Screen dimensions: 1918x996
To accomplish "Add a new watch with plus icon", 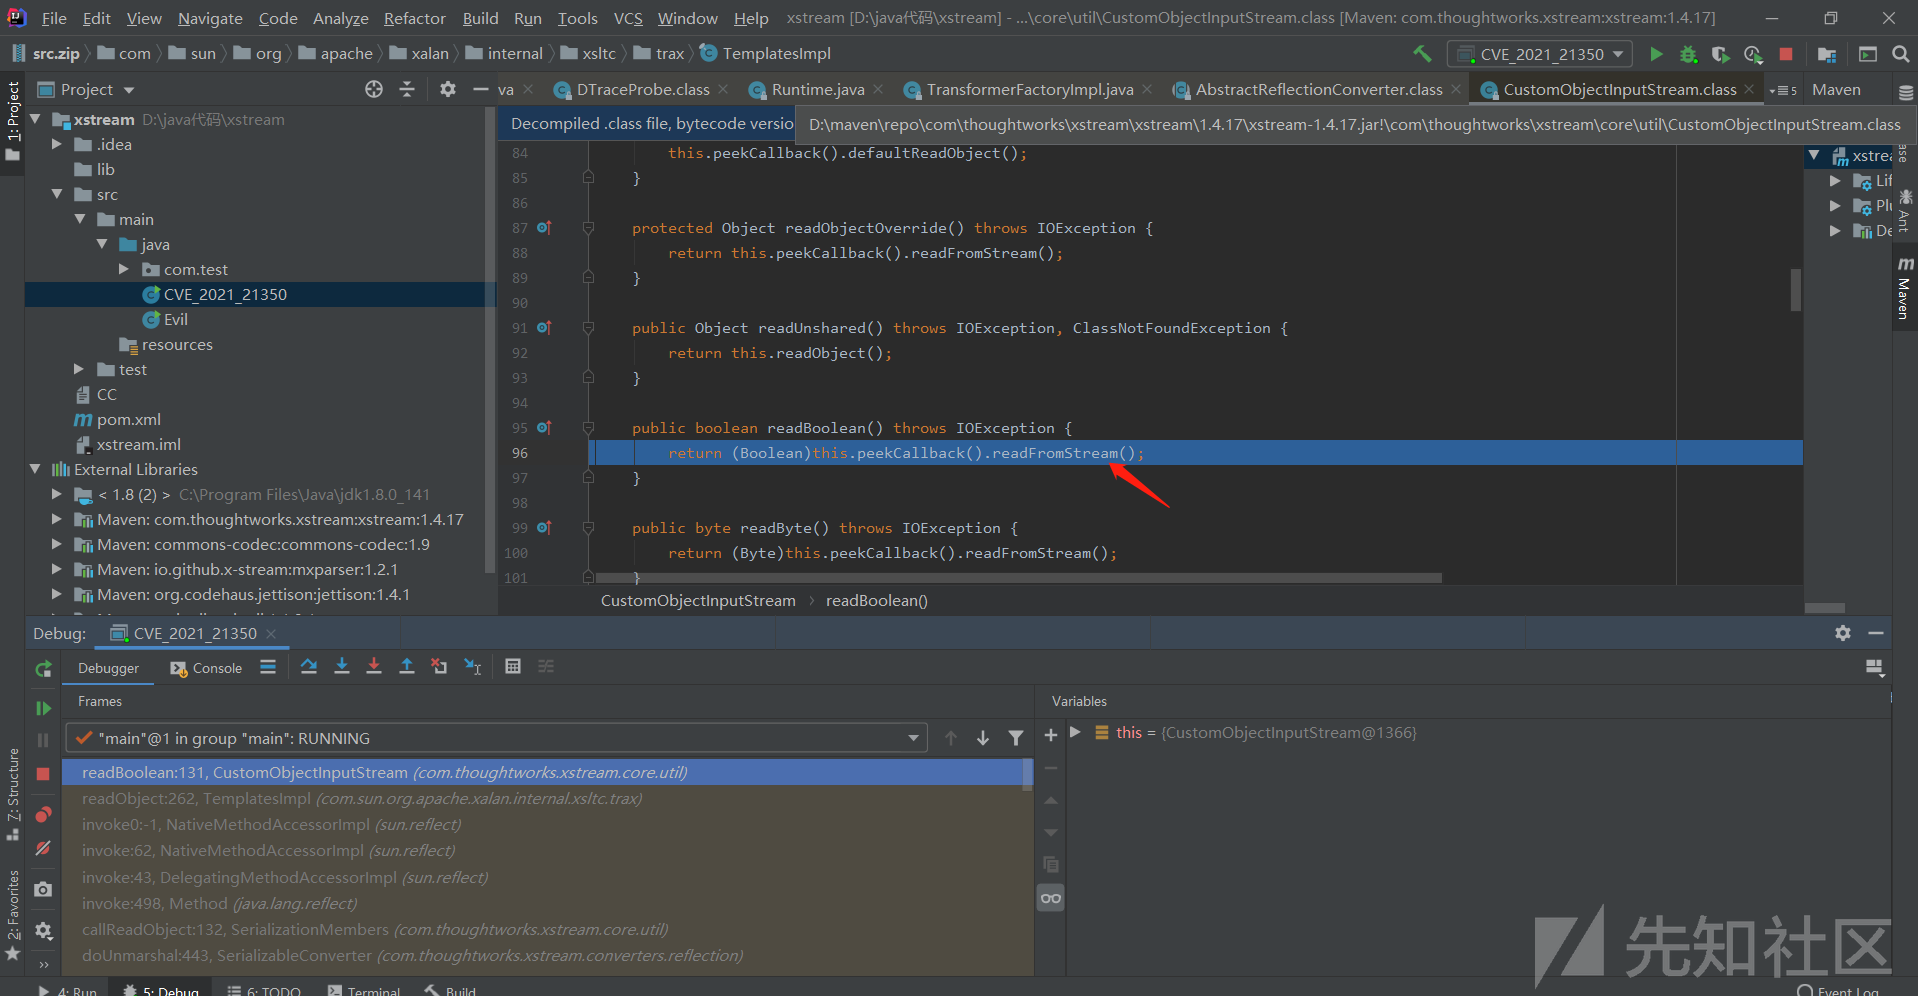I will (x=1051, y=735).
